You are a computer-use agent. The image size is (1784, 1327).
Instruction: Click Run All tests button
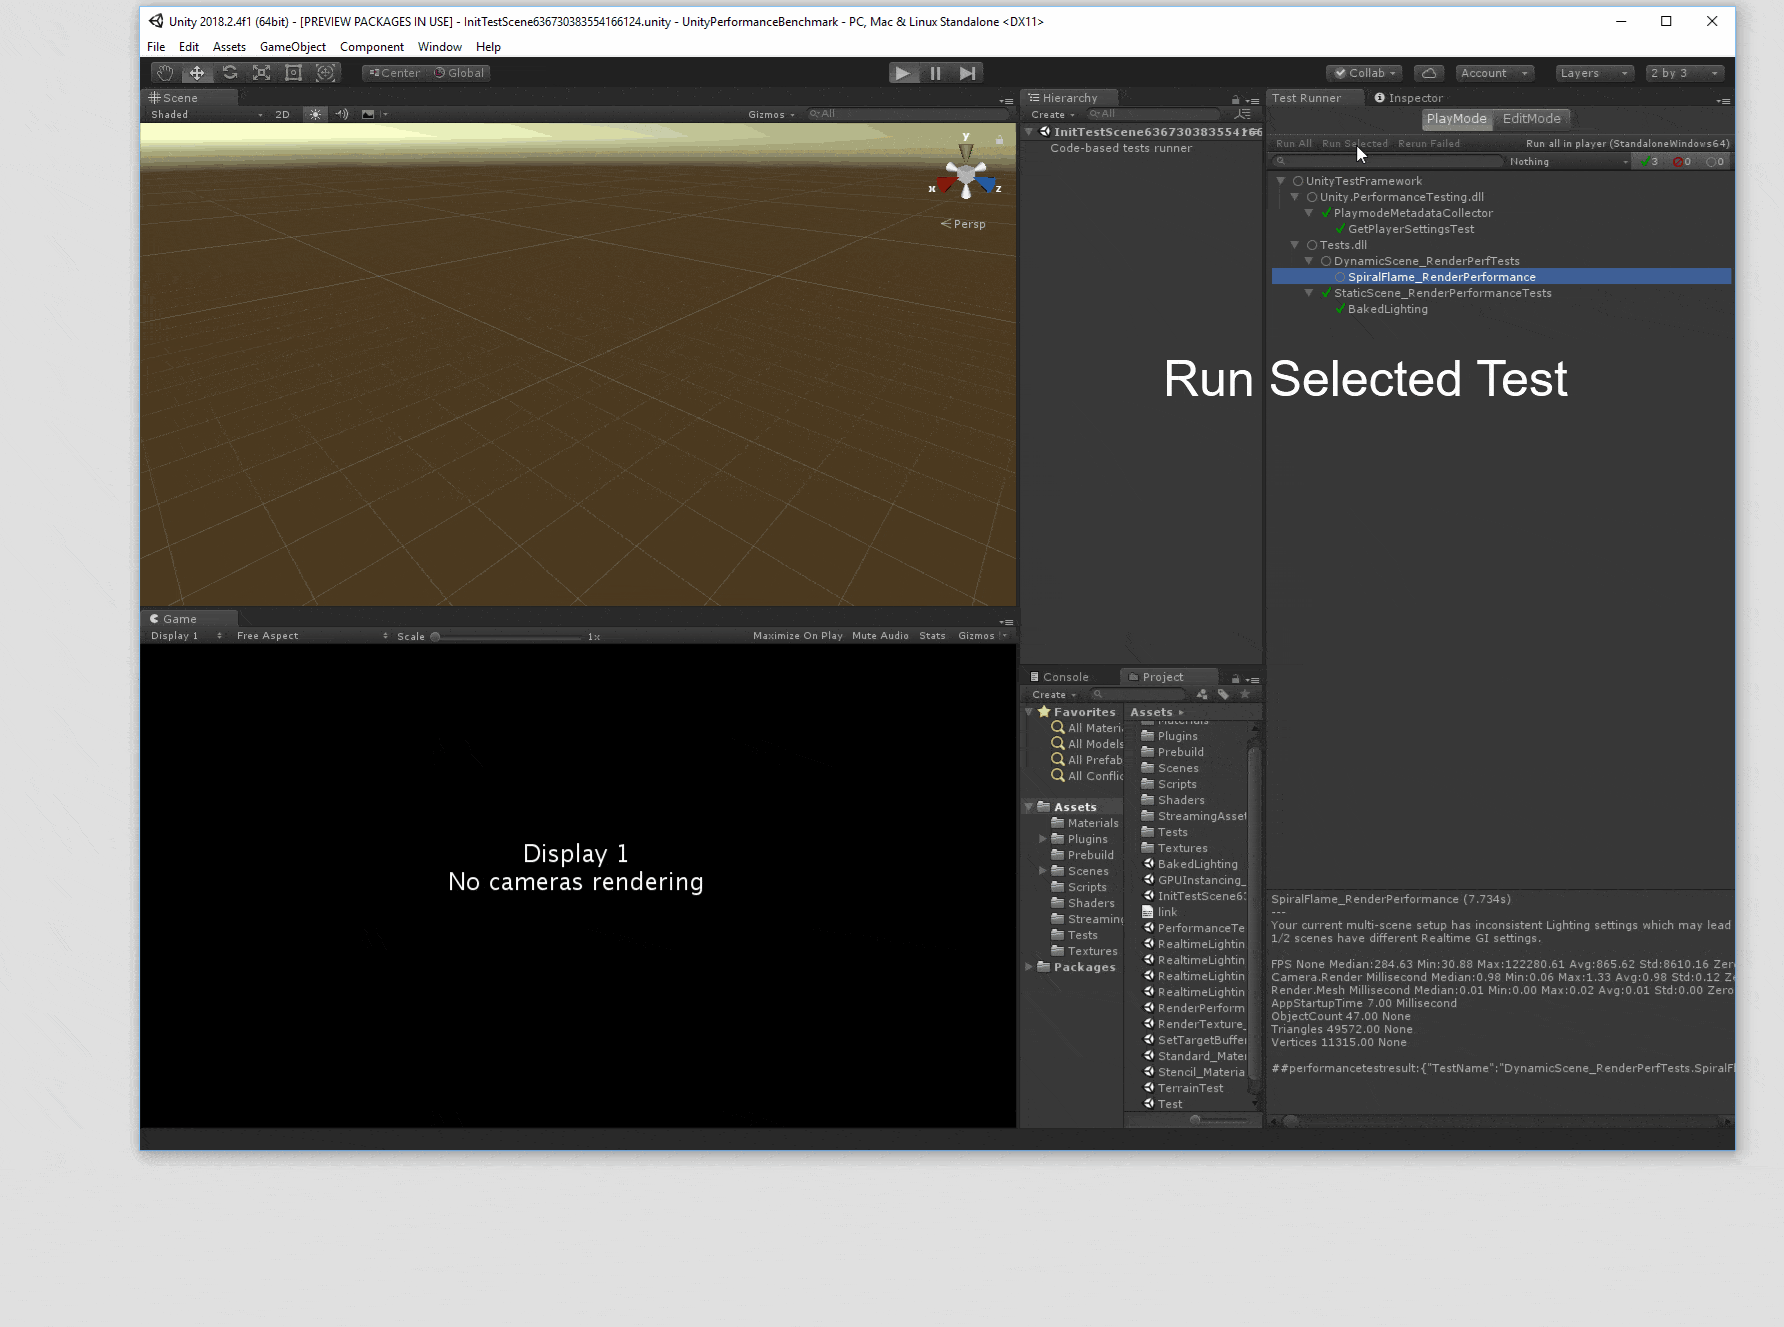coord(1293,144)
